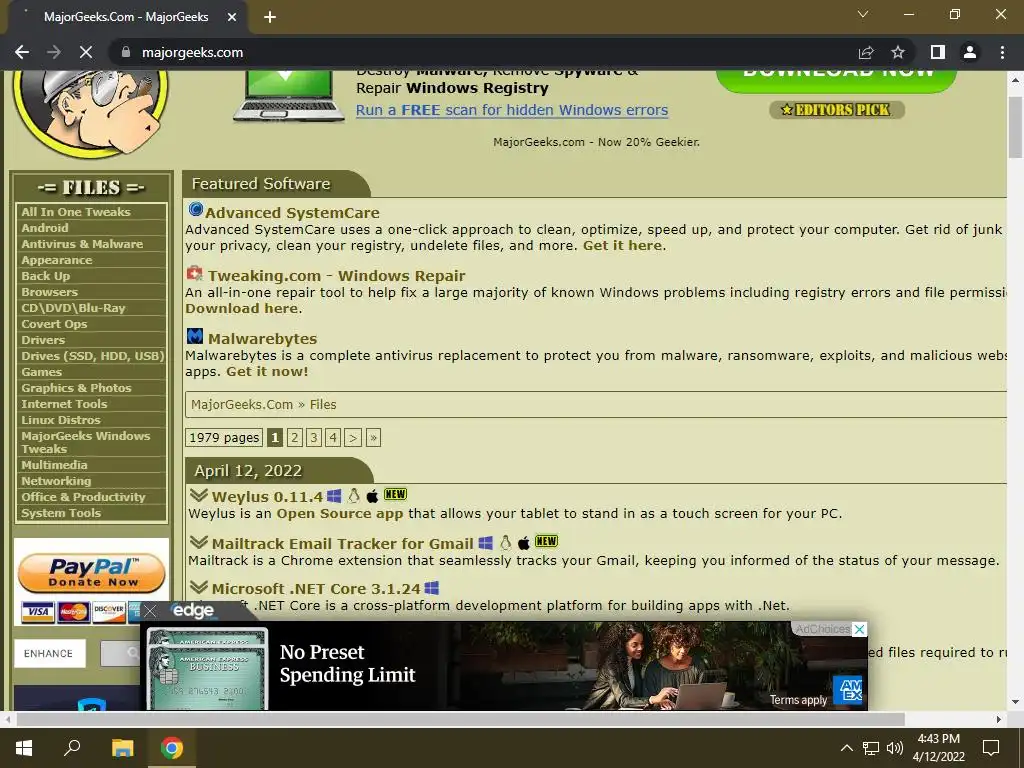This screenshot has width=1024, height=768.
Task: Click Get it now! link
Action: click(267, 372)
